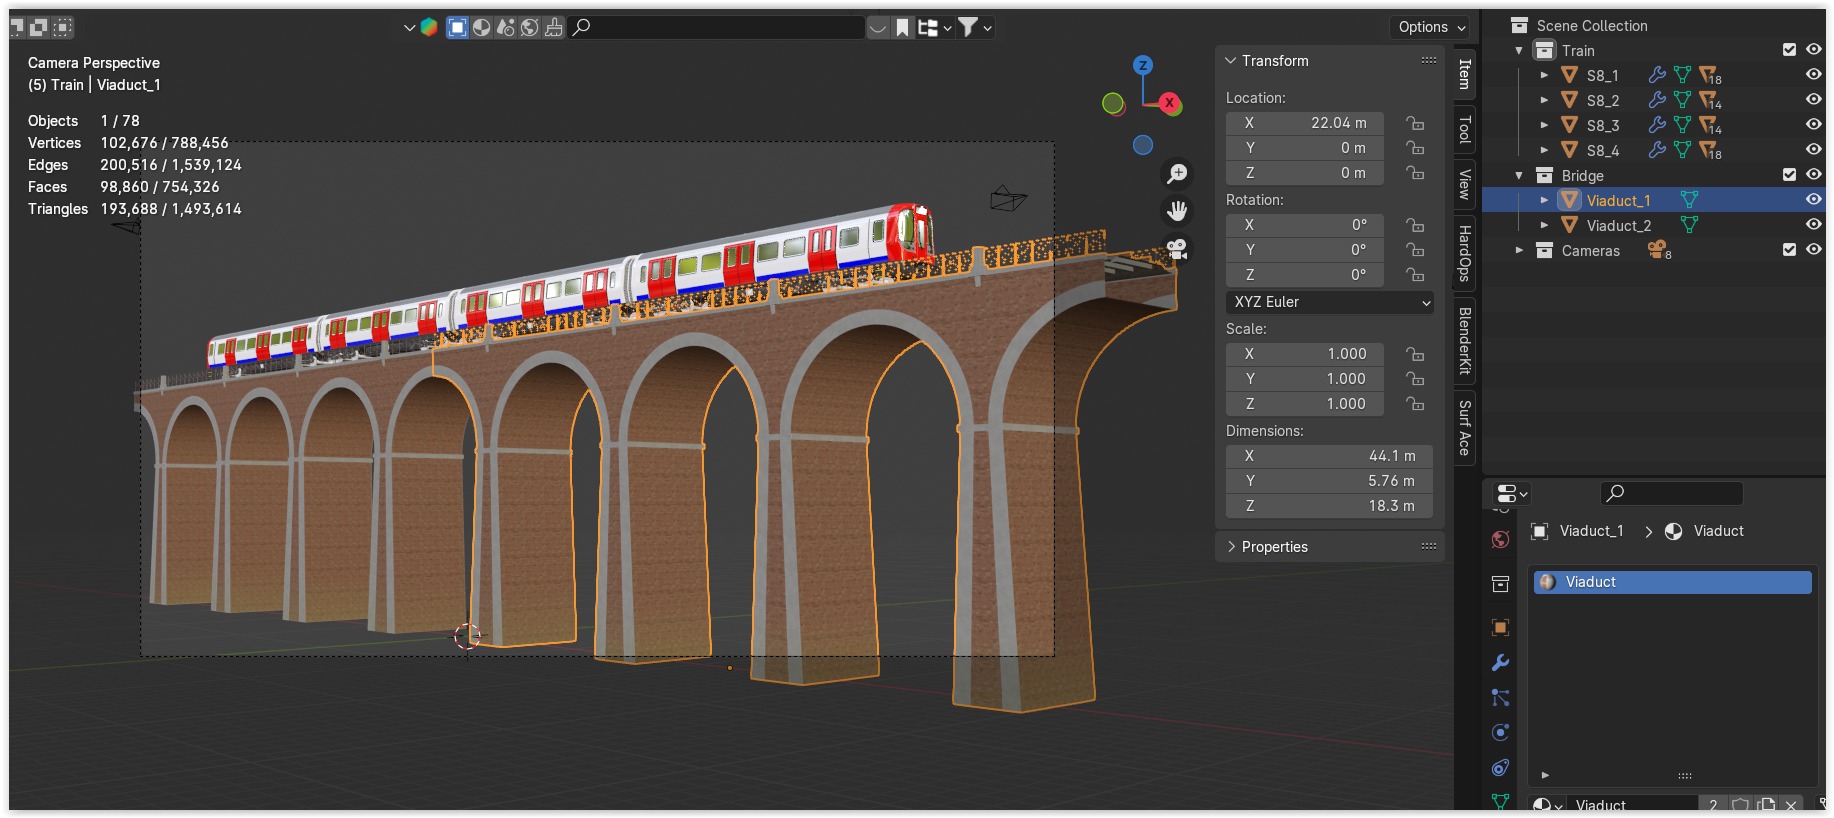Hide the Bridge collection with eye icon
This screenshot has width=1834, height=818.
[1813, 175]
